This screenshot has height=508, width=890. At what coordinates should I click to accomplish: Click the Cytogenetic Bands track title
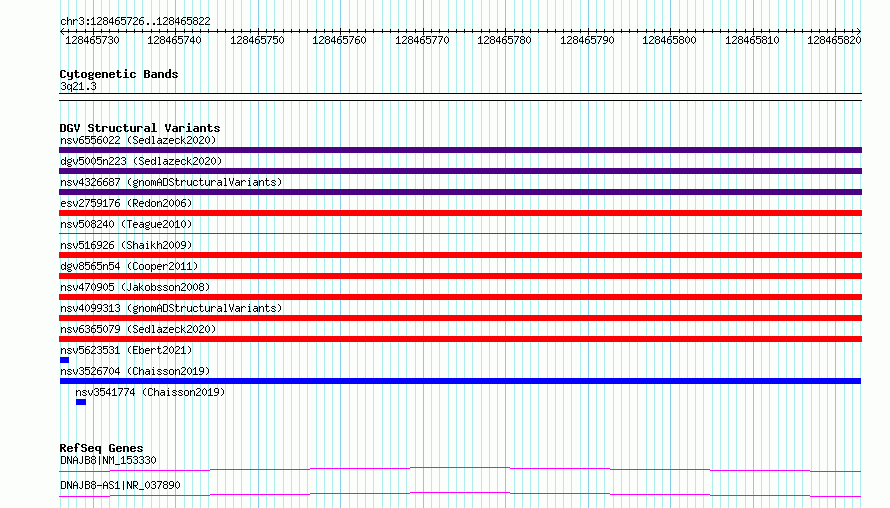click(x=119, y=74)
